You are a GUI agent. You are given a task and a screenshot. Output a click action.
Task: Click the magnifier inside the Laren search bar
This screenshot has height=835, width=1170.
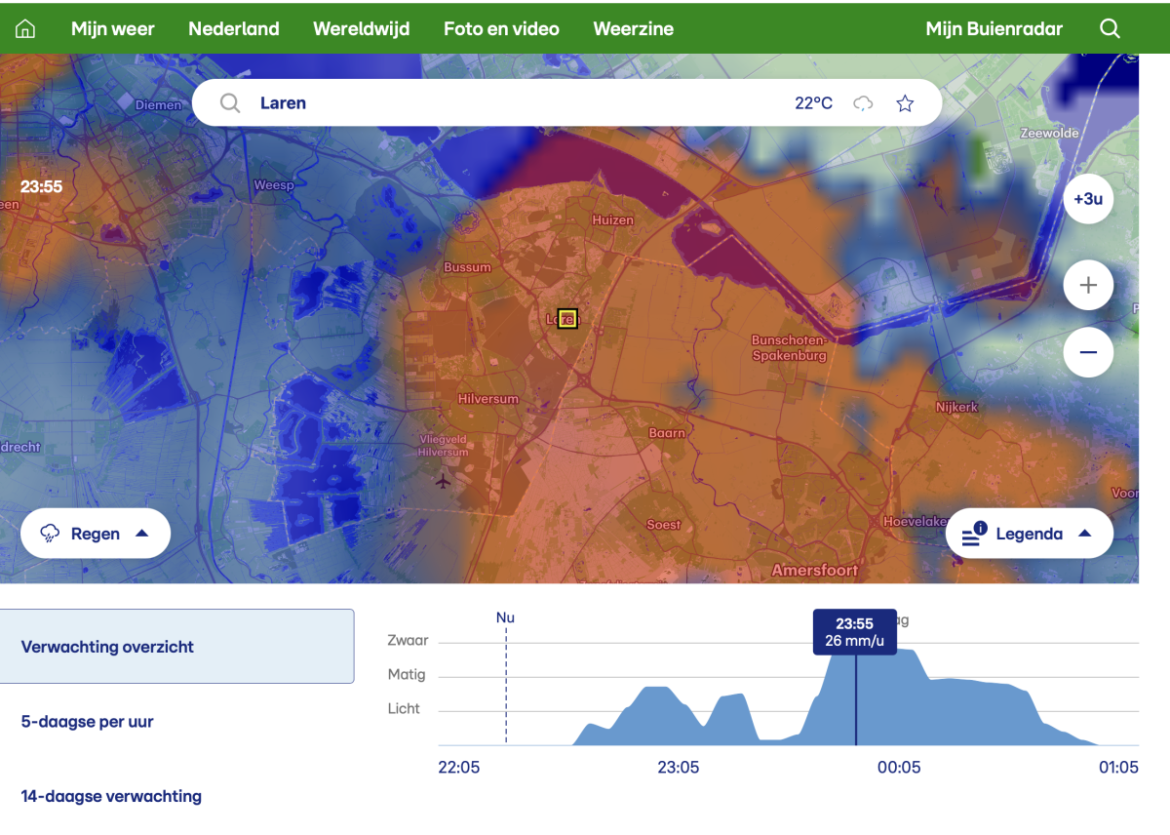(230, 103)
